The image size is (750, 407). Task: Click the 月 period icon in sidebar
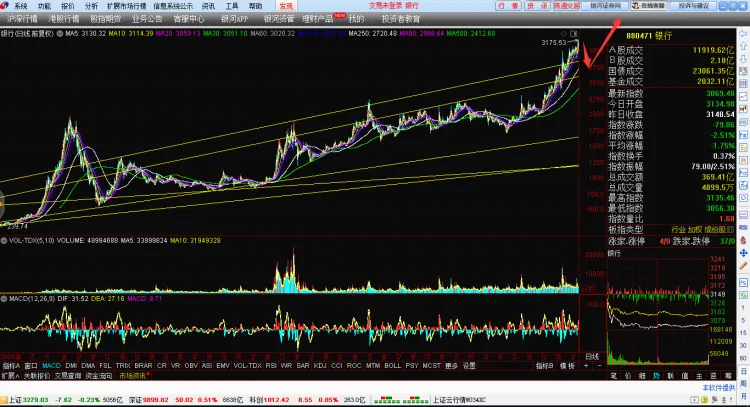click(x=743, y=396)
